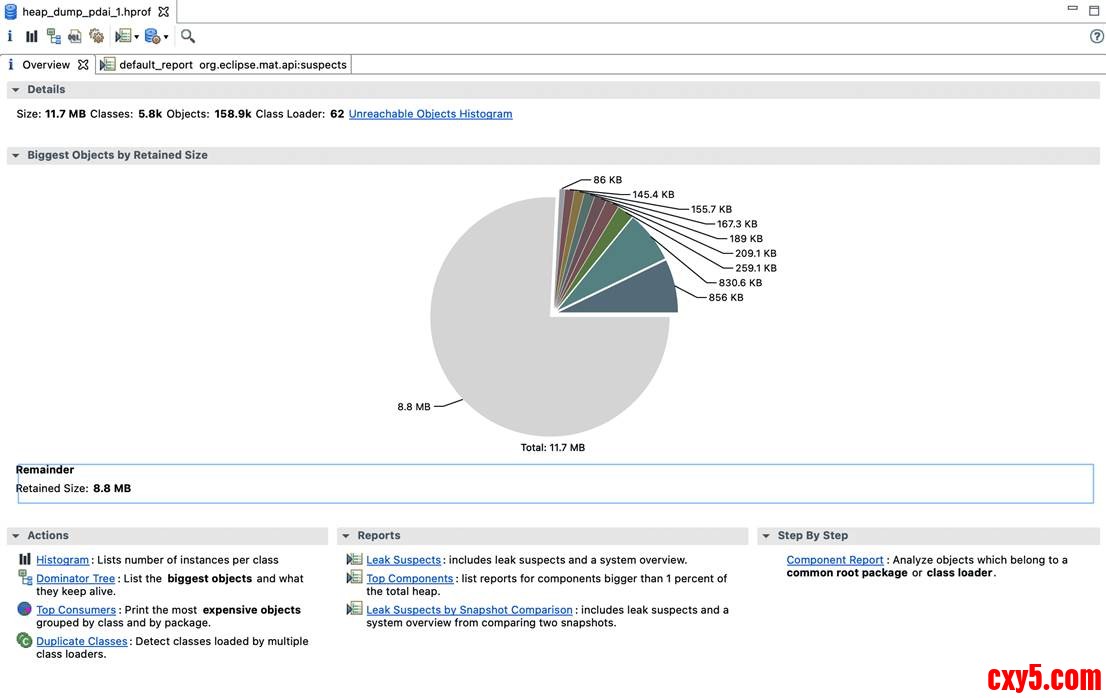
Task: Open the OQL query editor icon
Action: (x=75, y=36)
